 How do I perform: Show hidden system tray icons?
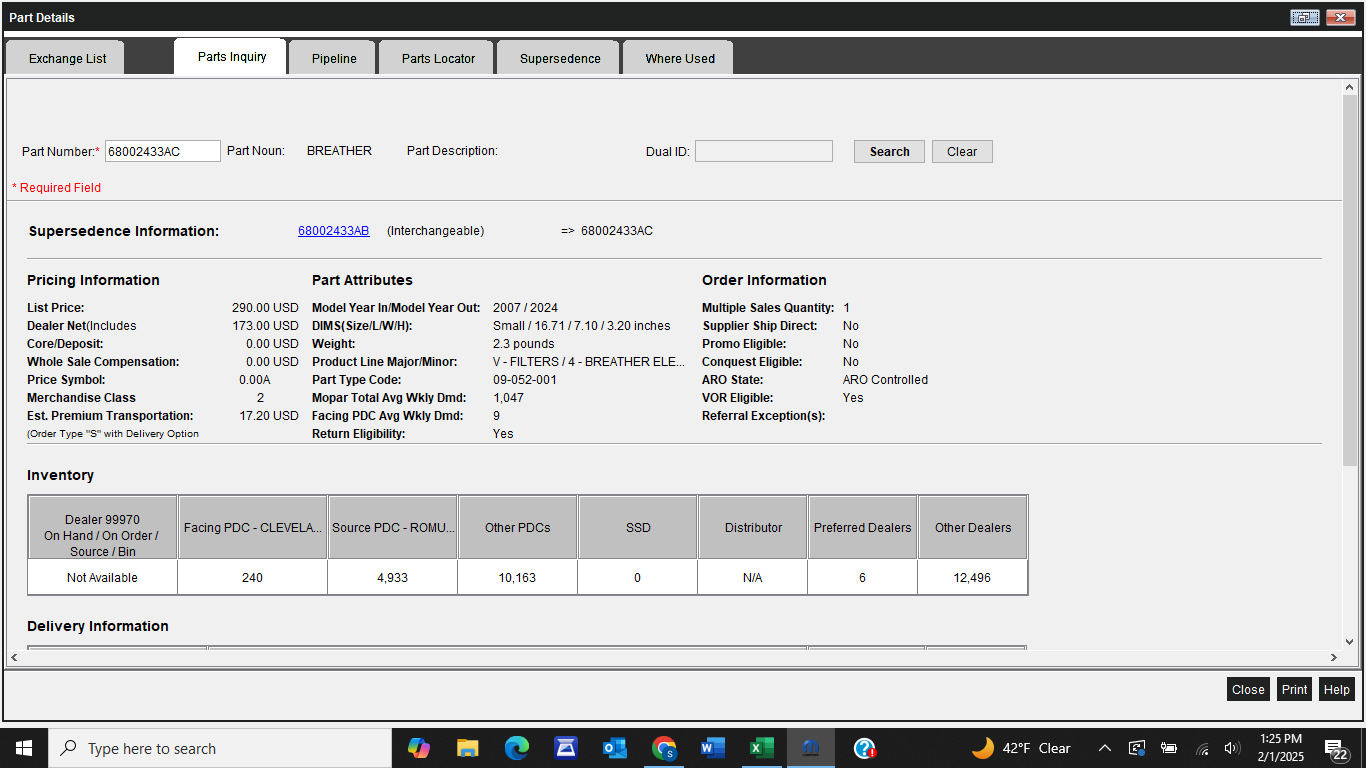pyautogui.click(x=1105, y=748)
